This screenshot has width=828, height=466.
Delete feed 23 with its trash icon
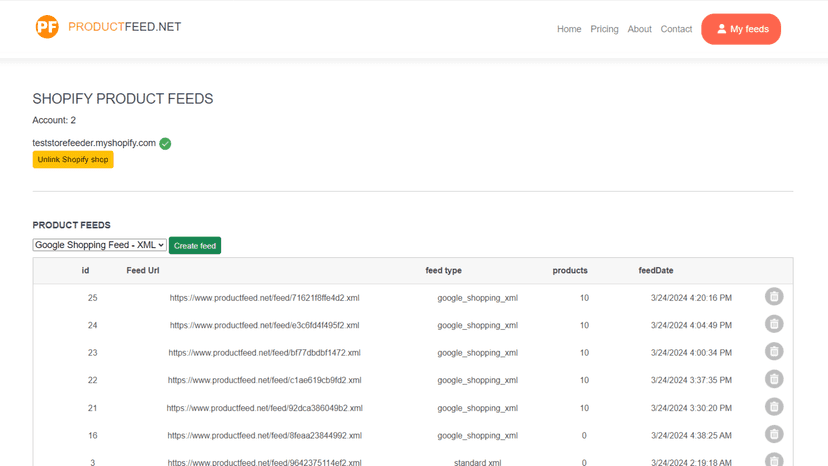click(774, 352)
